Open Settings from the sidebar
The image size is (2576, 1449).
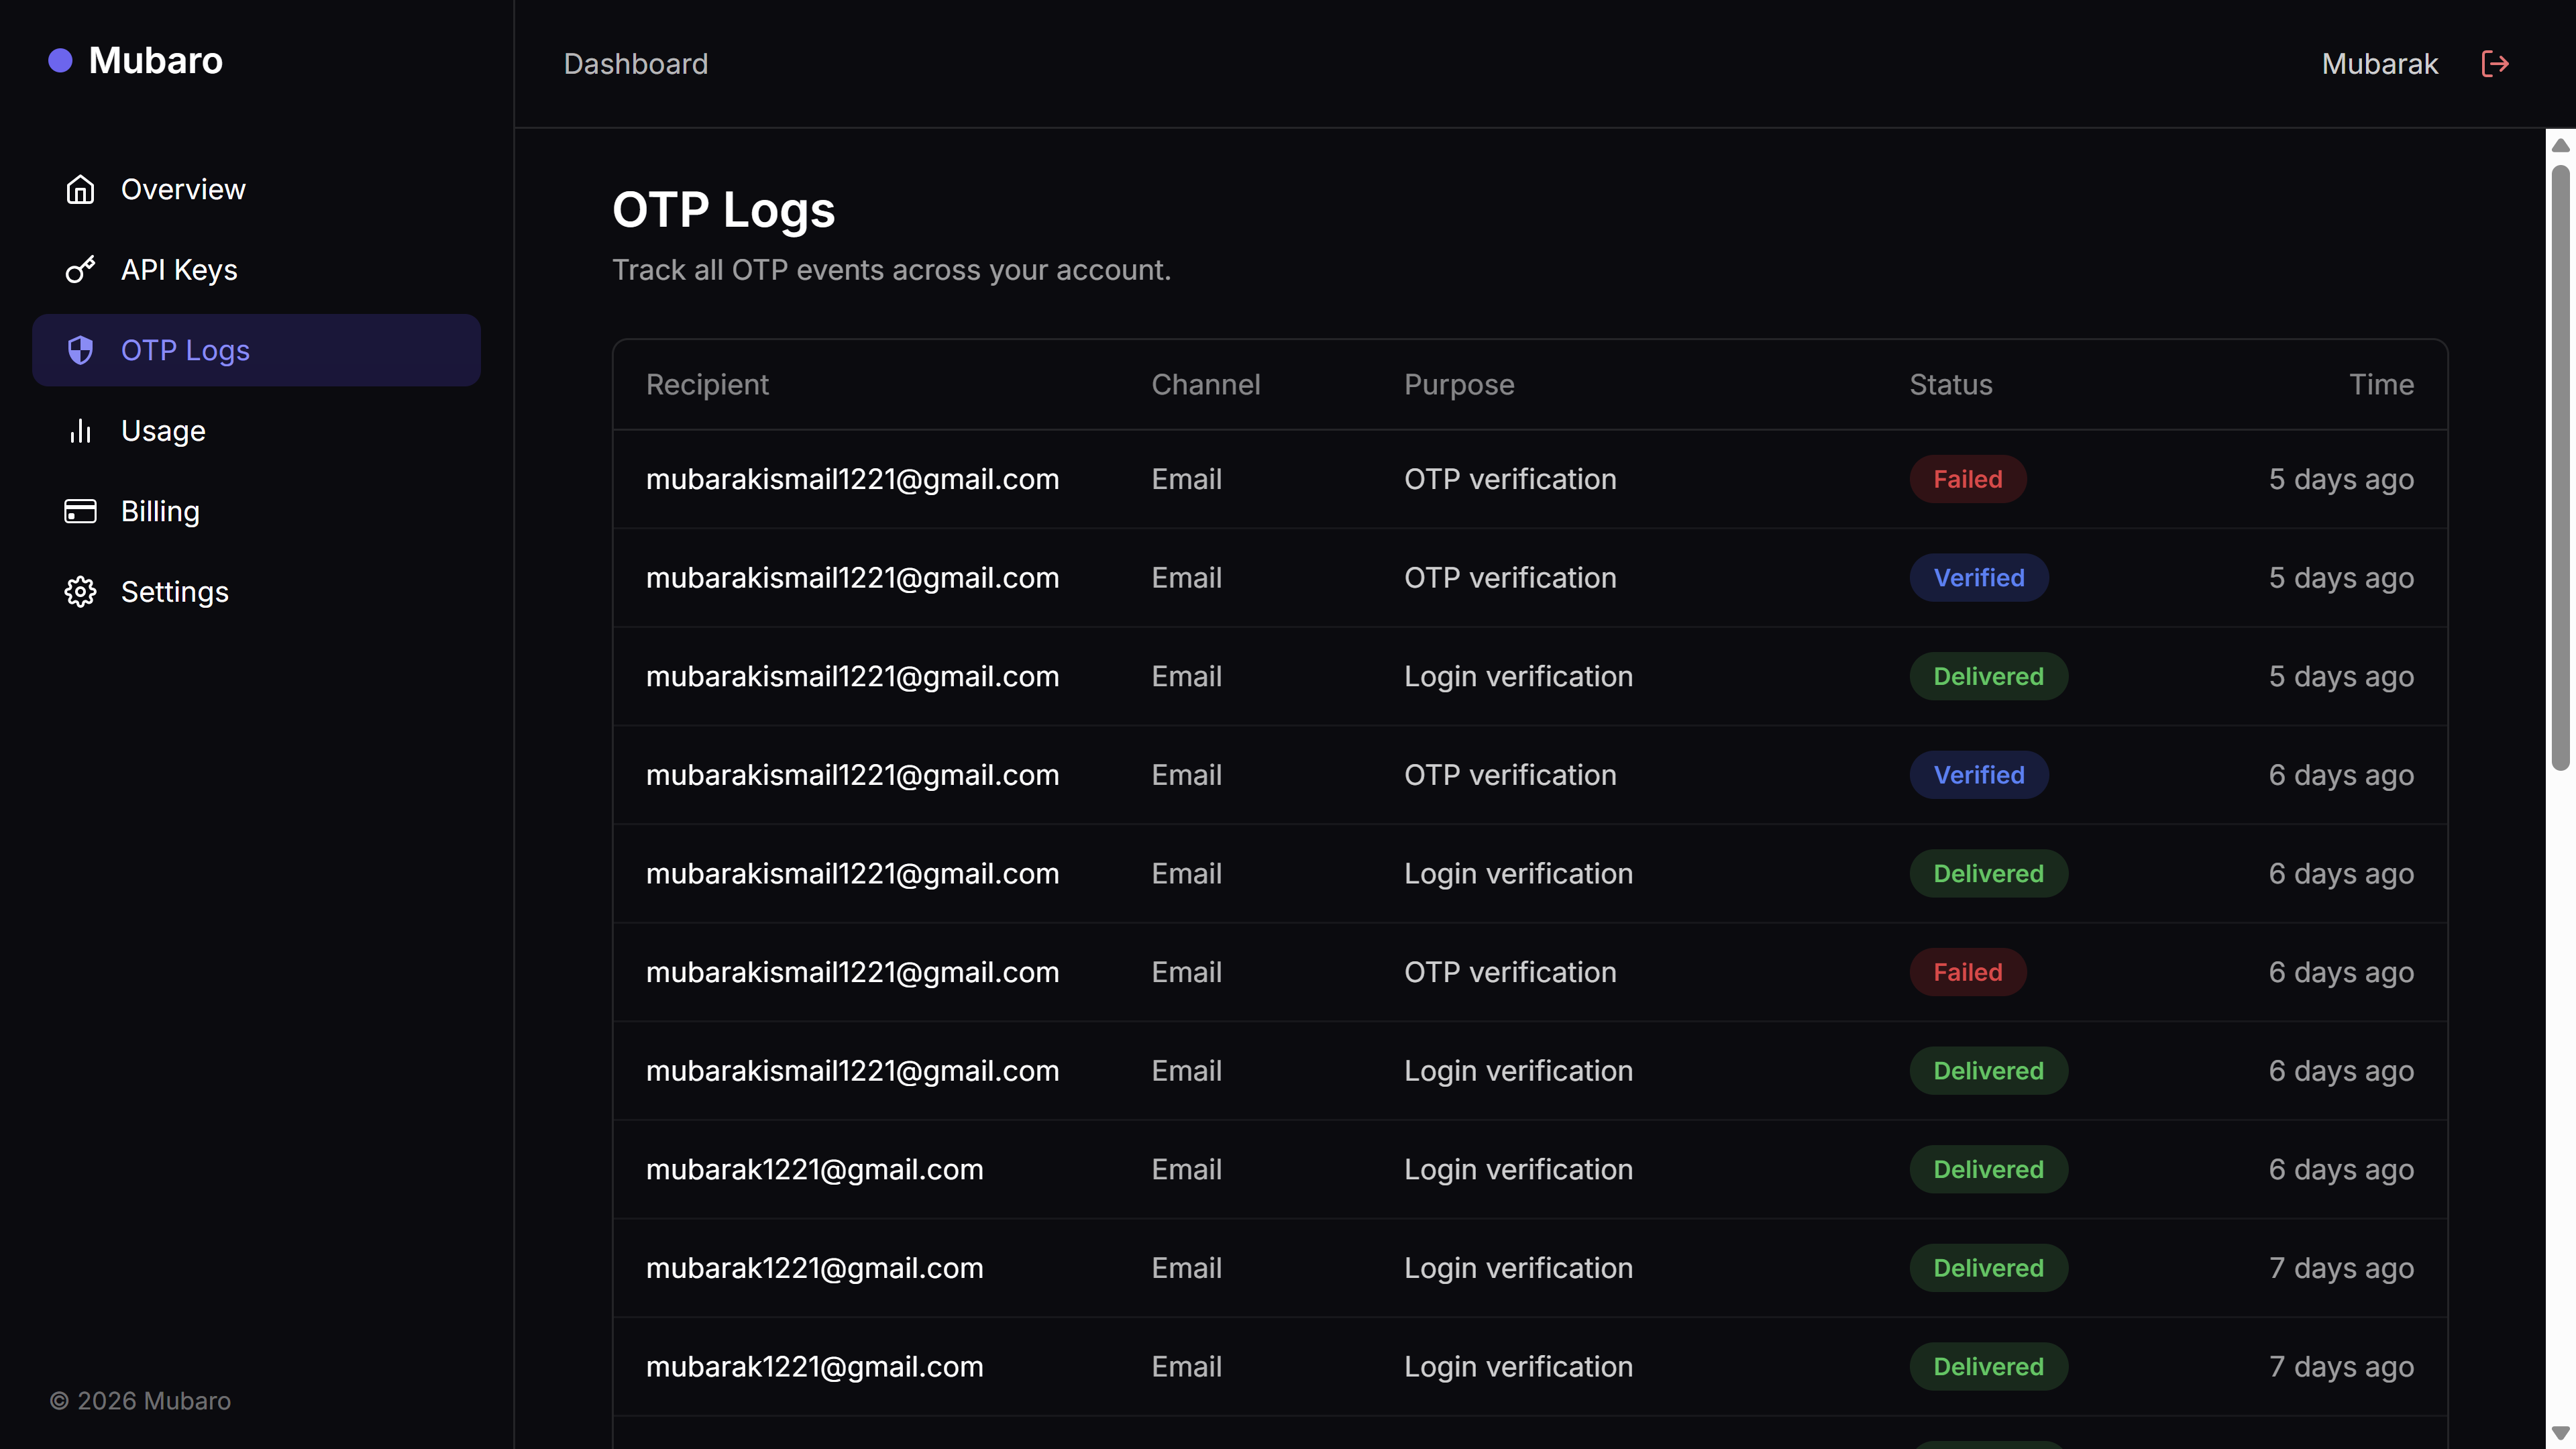click(256, 592)
